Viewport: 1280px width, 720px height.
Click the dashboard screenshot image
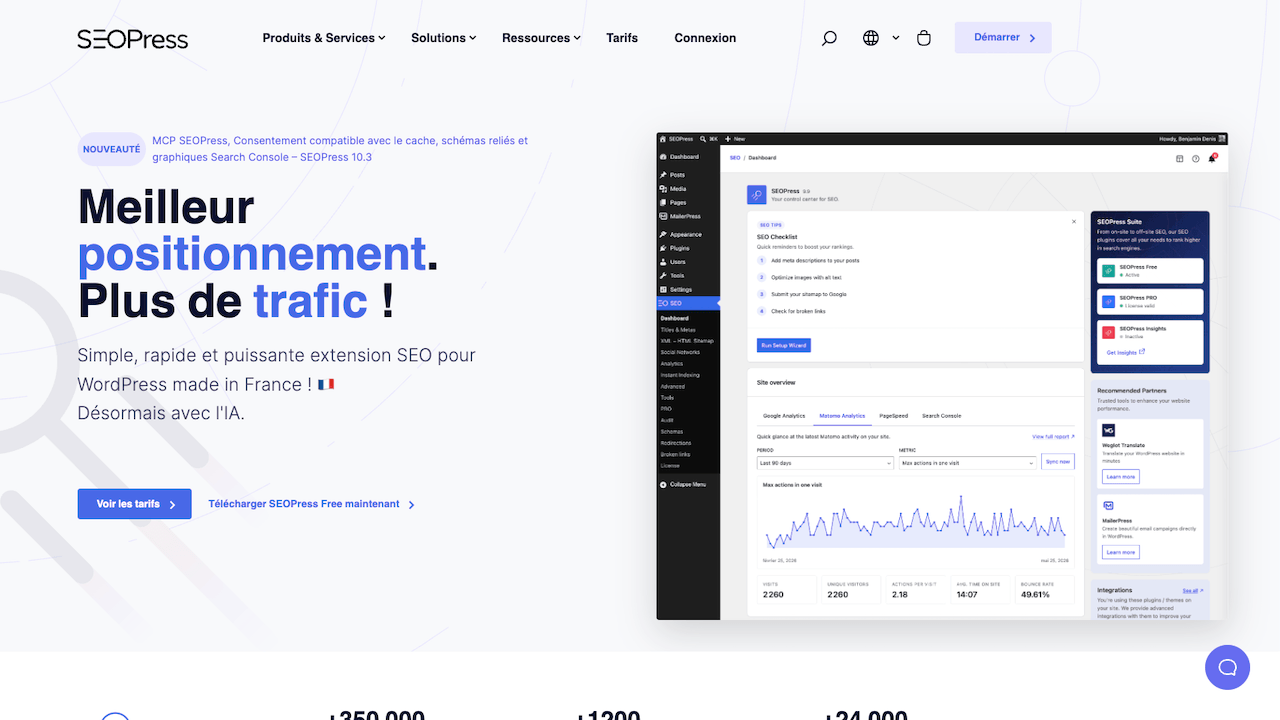(942, 376)
